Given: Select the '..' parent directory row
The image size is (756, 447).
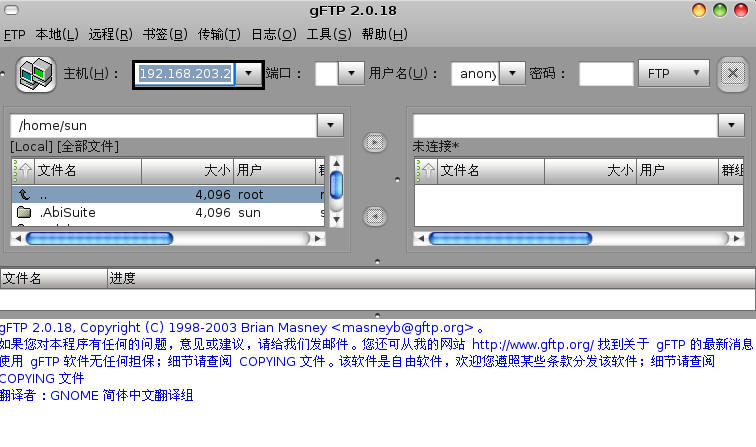Looking at the screenshot, I should click(x=168, y=195).
